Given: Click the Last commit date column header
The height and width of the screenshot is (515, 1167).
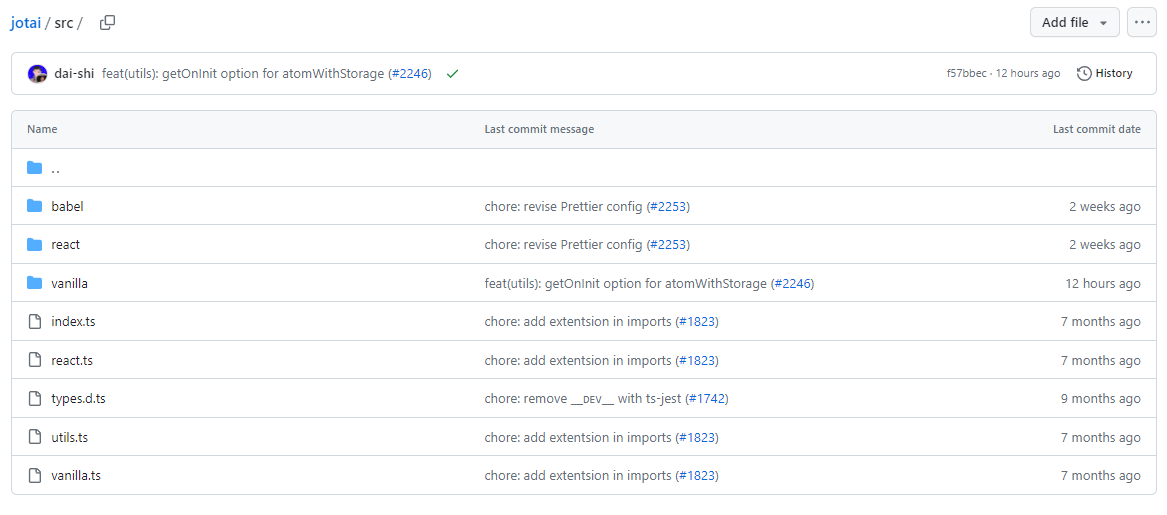Looking at the screenshot, I should pos(1096,129).
